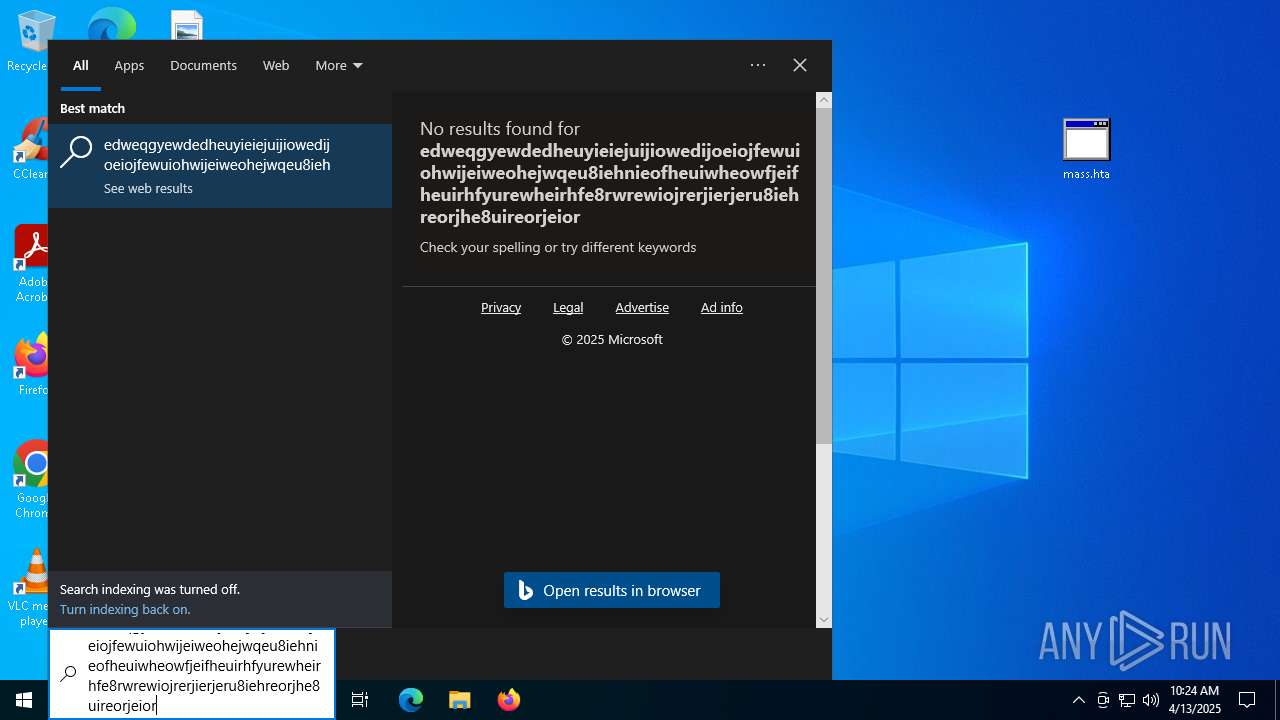Click the '© 2025 Microsoft' text

pos(612,339)
